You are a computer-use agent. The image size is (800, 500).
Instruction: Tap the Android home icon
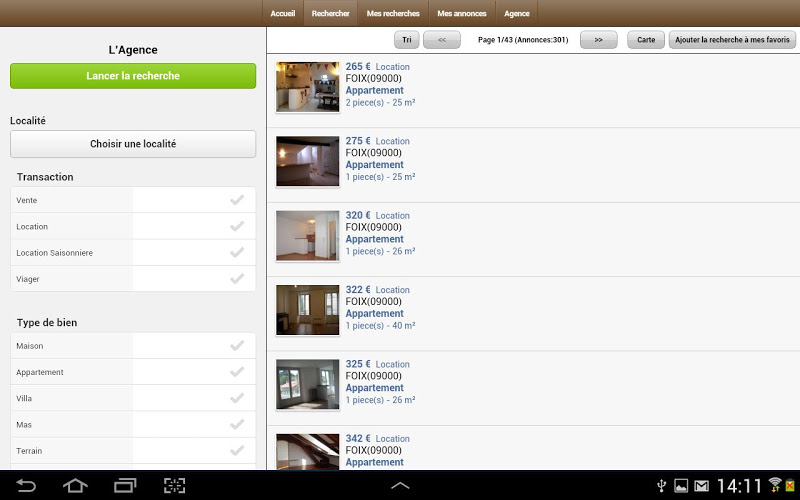pos(75,485)
